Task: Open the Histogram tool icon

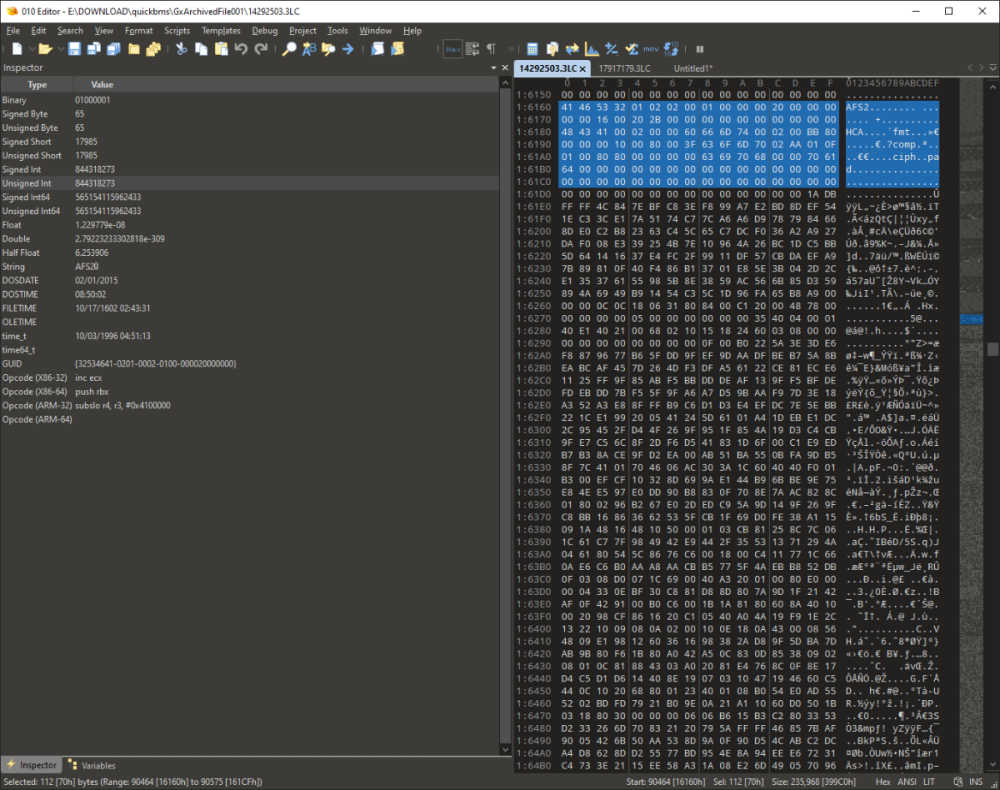Action: 592,48
